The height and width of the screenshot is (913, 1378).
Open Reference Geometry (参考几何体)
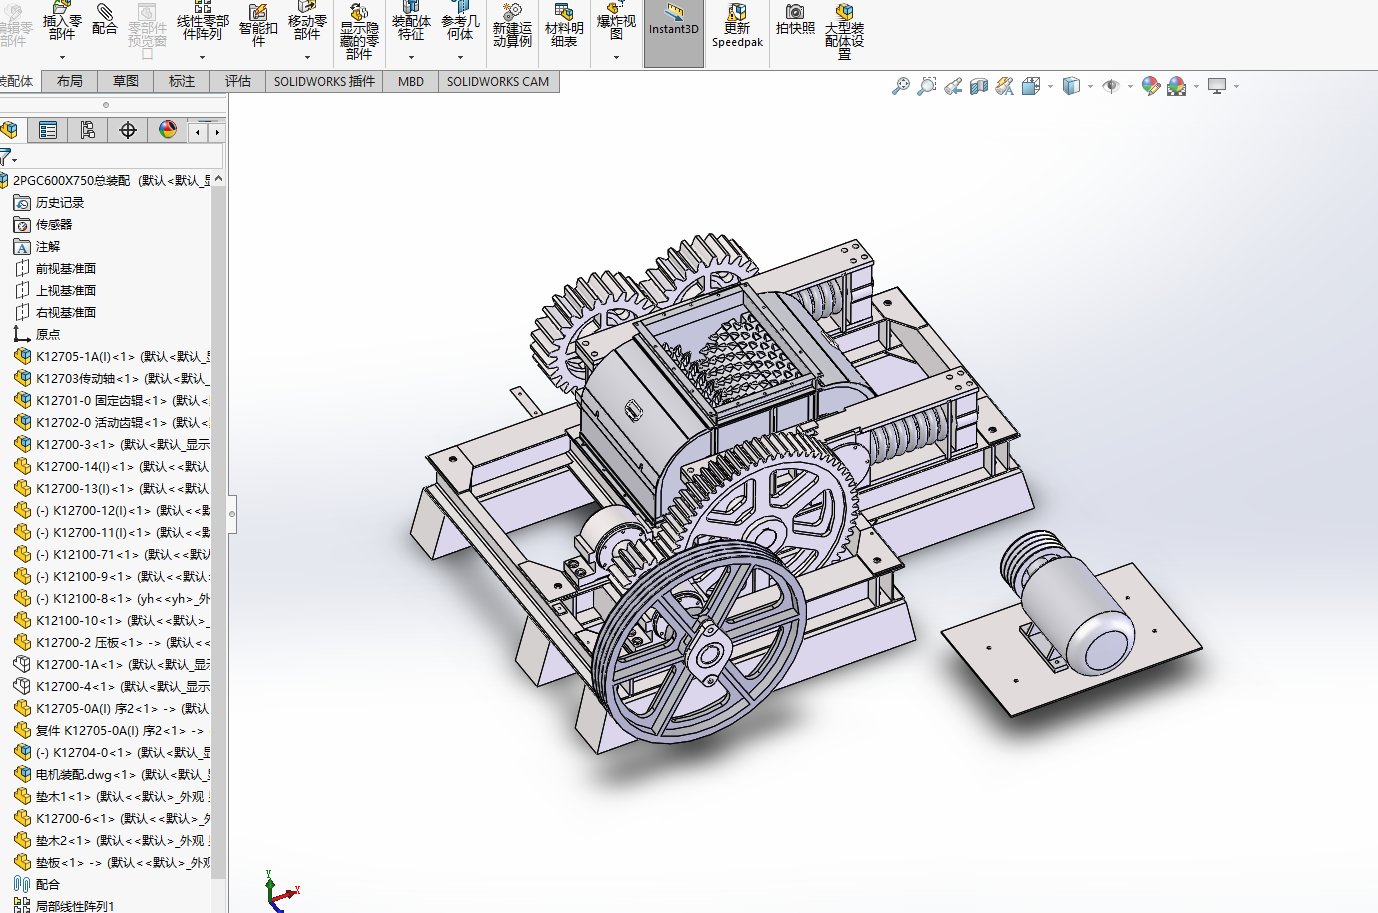(460, 20)
